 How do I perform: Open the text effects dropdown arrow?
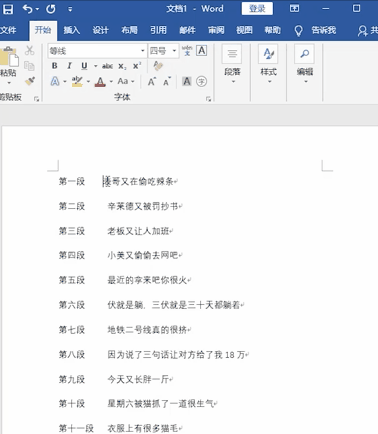click(x=65, y=81)
